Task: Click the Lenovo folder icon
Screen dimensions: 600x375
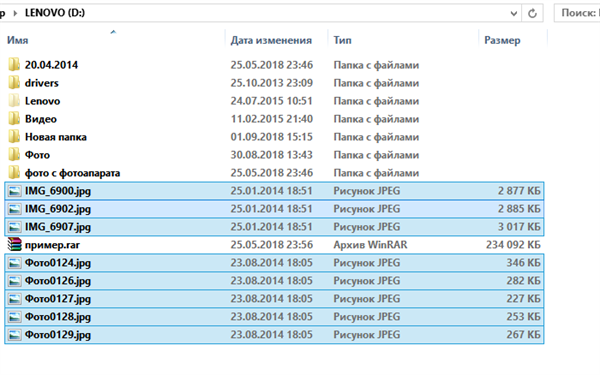Action: 14,101
